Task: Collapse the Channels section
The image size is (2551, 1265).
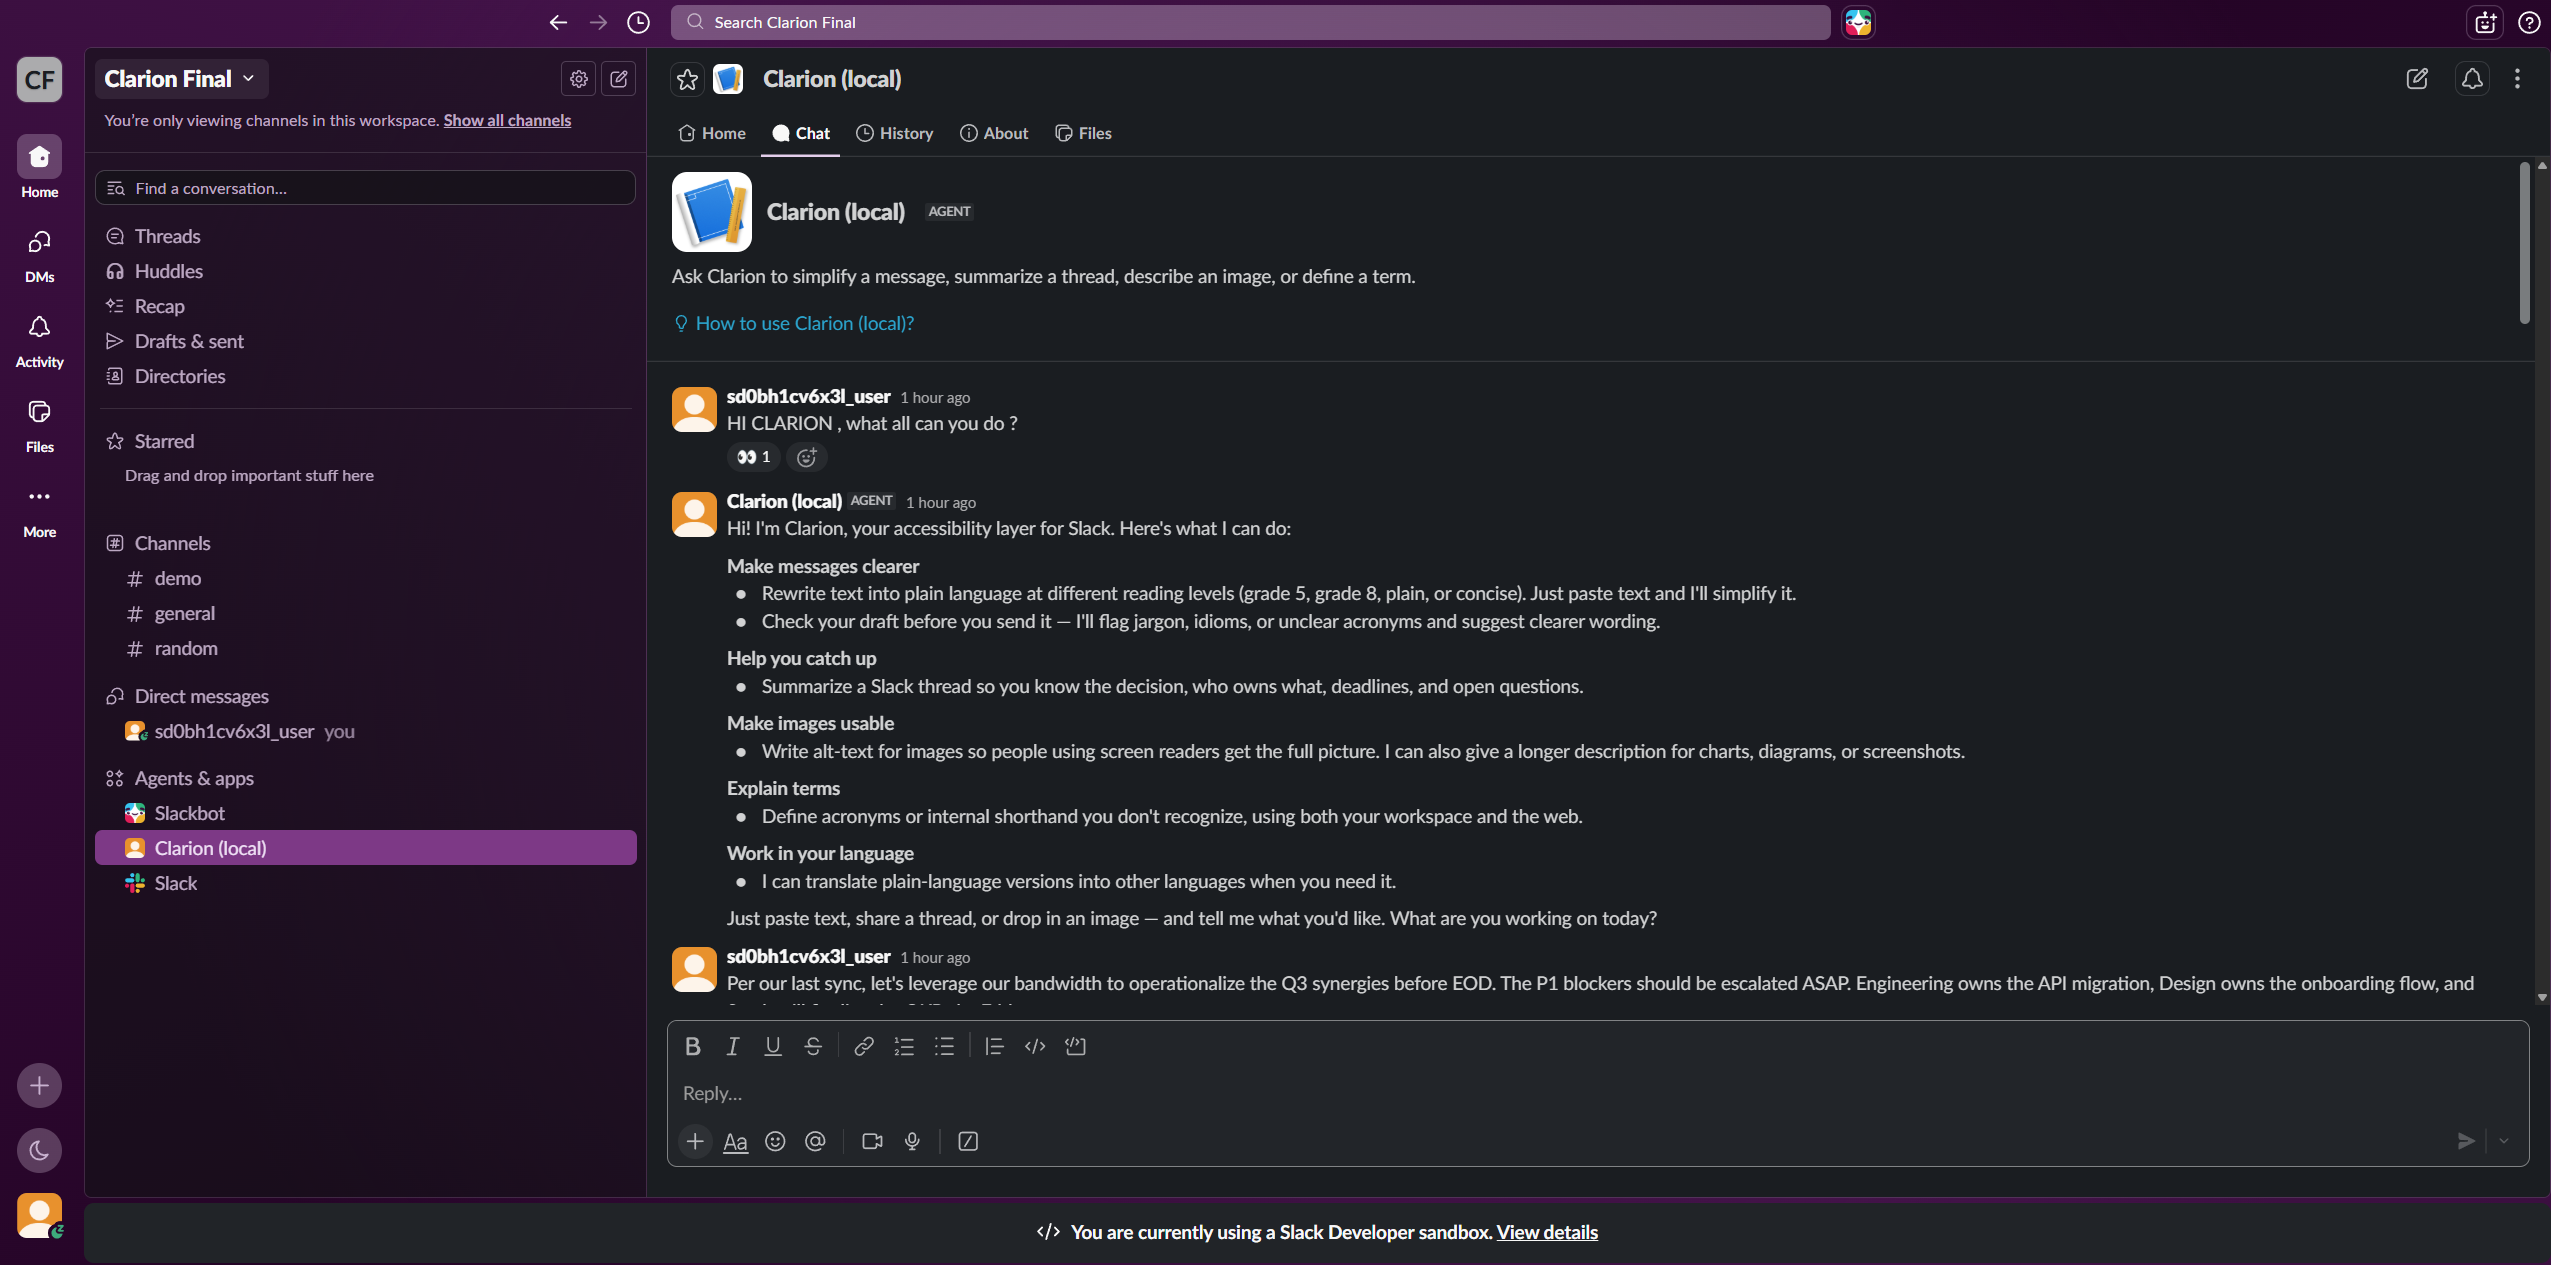Action: click(x=172, y=543)
